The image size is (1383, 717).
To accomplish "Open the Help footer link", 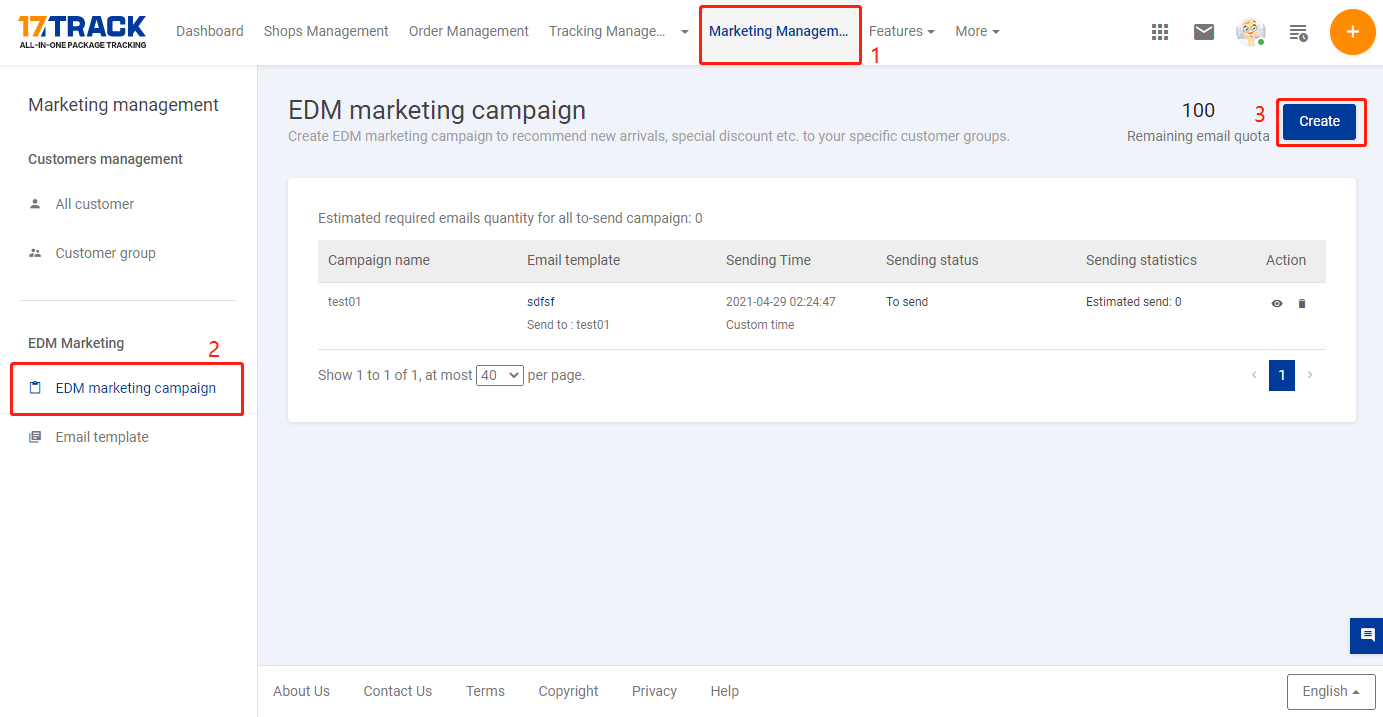I will pyautogui.click(x=725, y=691).
